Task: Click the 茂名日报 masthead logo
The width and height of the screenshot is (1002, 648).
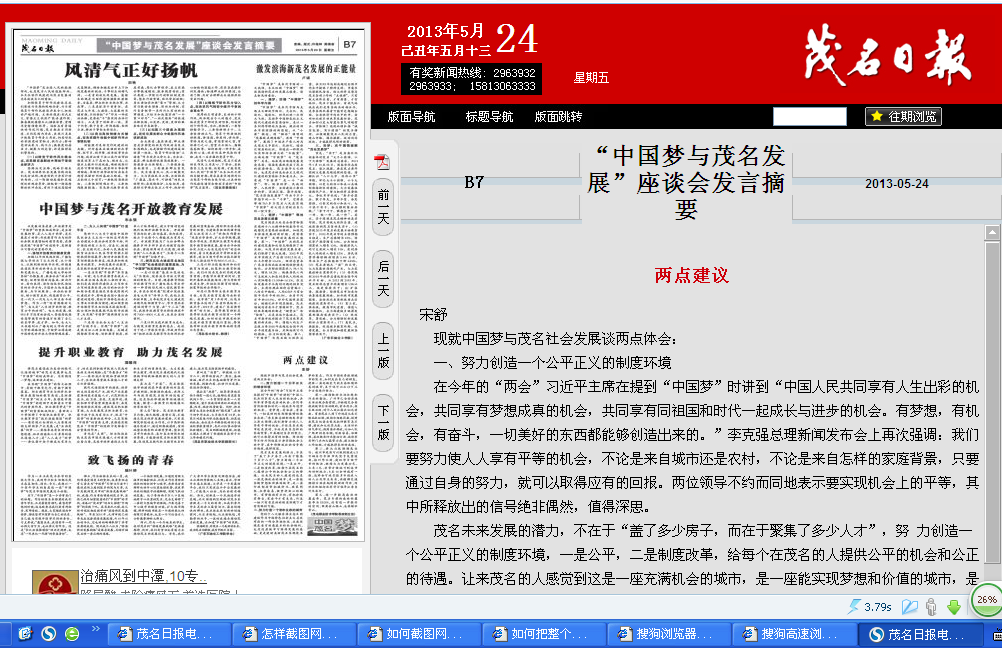Action: 888,56
